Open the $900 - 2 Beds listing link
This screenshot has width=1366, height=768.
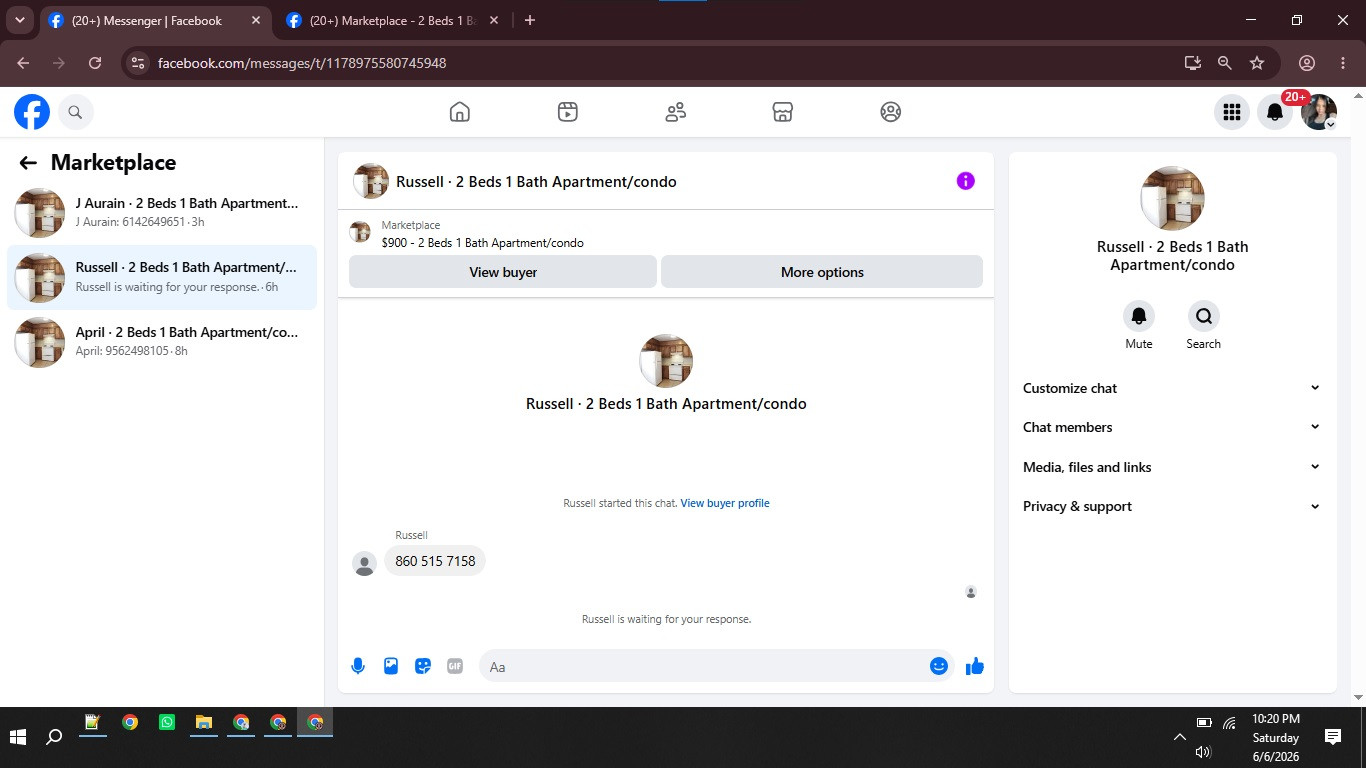(482, 243)
